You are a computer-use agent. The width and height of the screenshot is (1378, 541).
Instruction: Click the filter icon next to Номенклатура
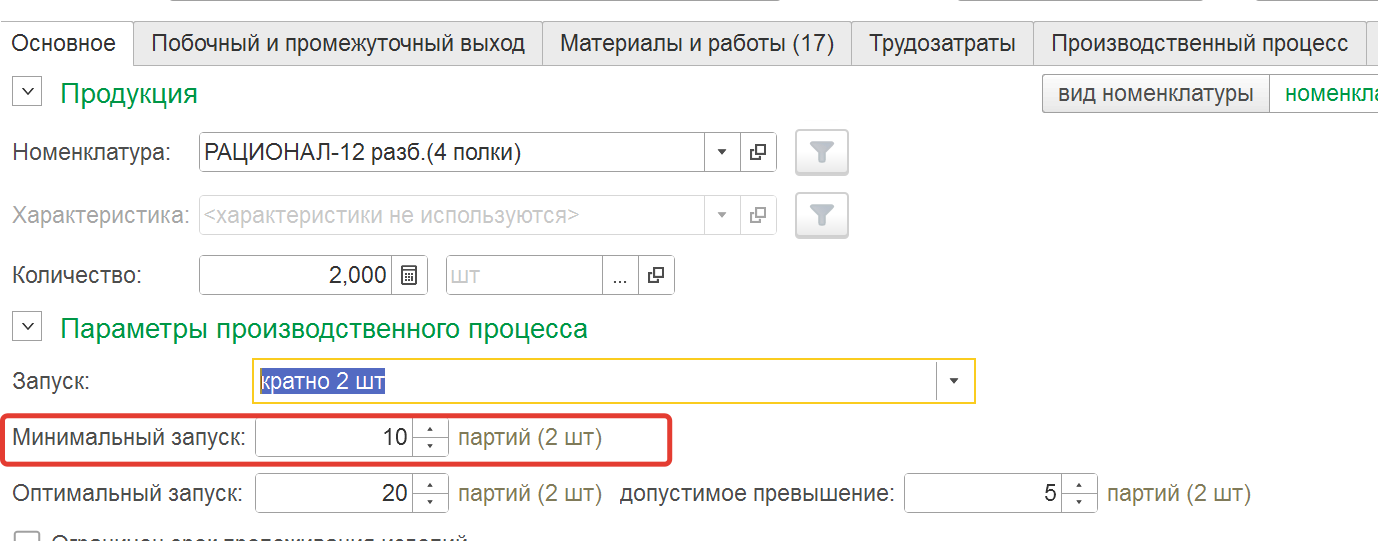pos(821,153)
